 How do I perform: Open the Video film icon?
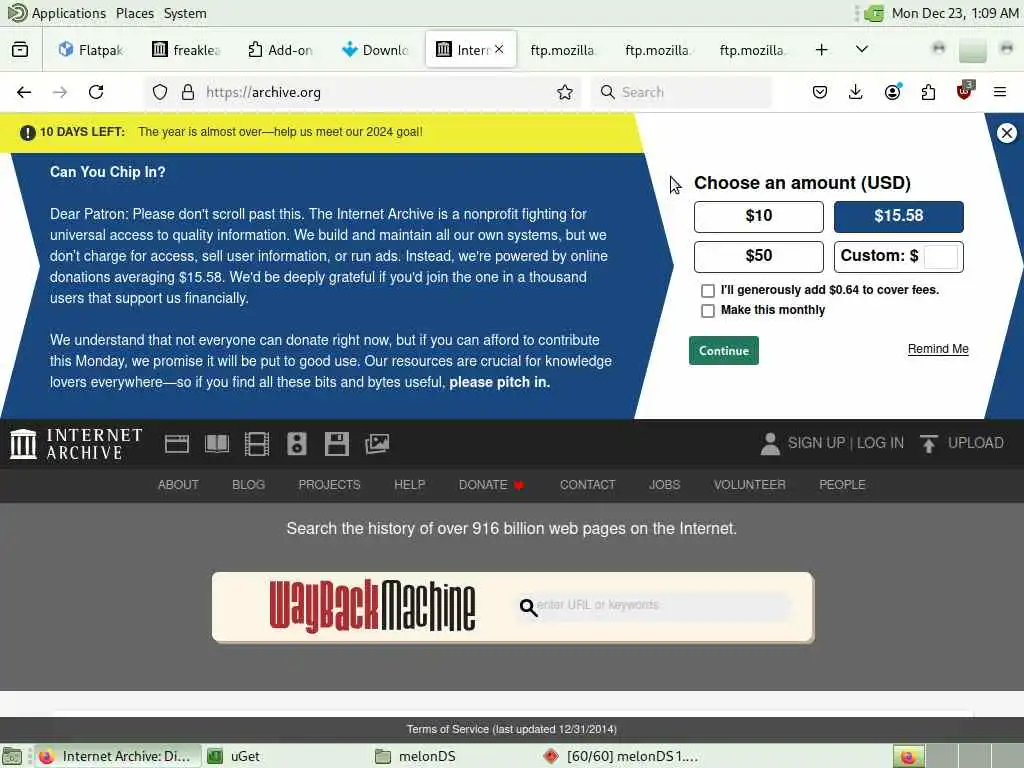[257, 444]
